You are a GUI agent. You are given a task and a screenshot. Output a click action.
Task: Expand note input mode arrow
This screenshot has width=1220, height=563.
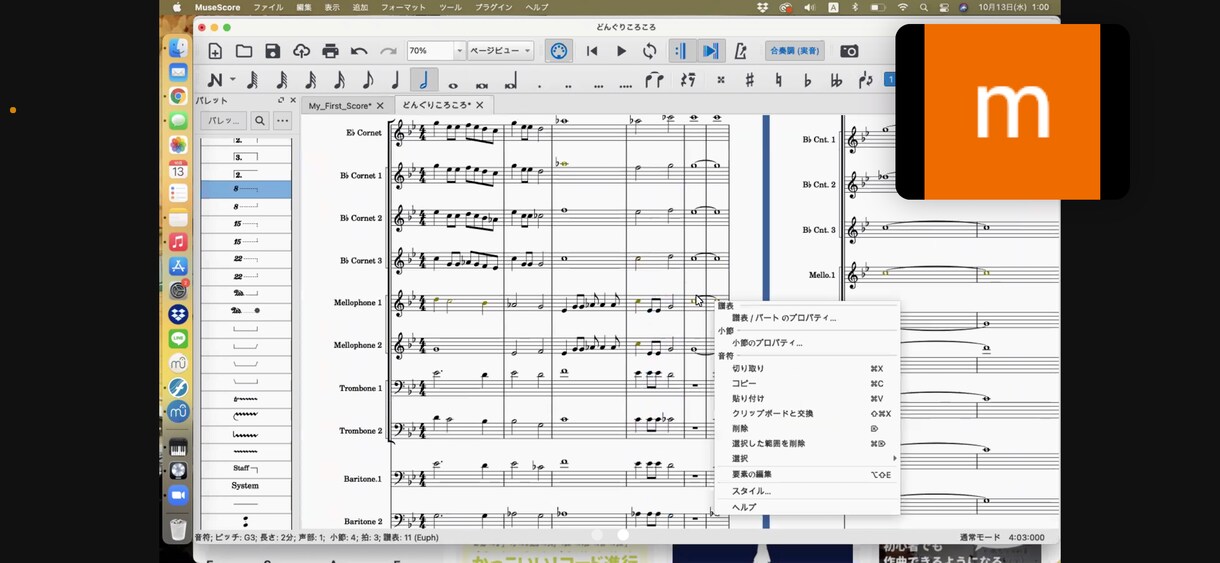pyautogui.click(x=233, y=80)
